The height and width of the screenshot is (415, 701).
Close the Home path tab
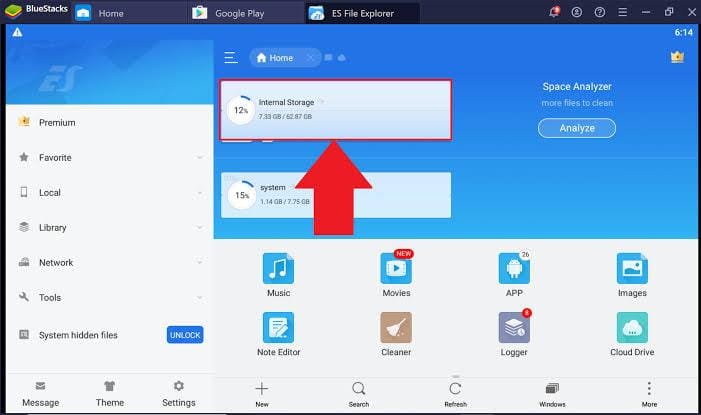click(310, 58)
